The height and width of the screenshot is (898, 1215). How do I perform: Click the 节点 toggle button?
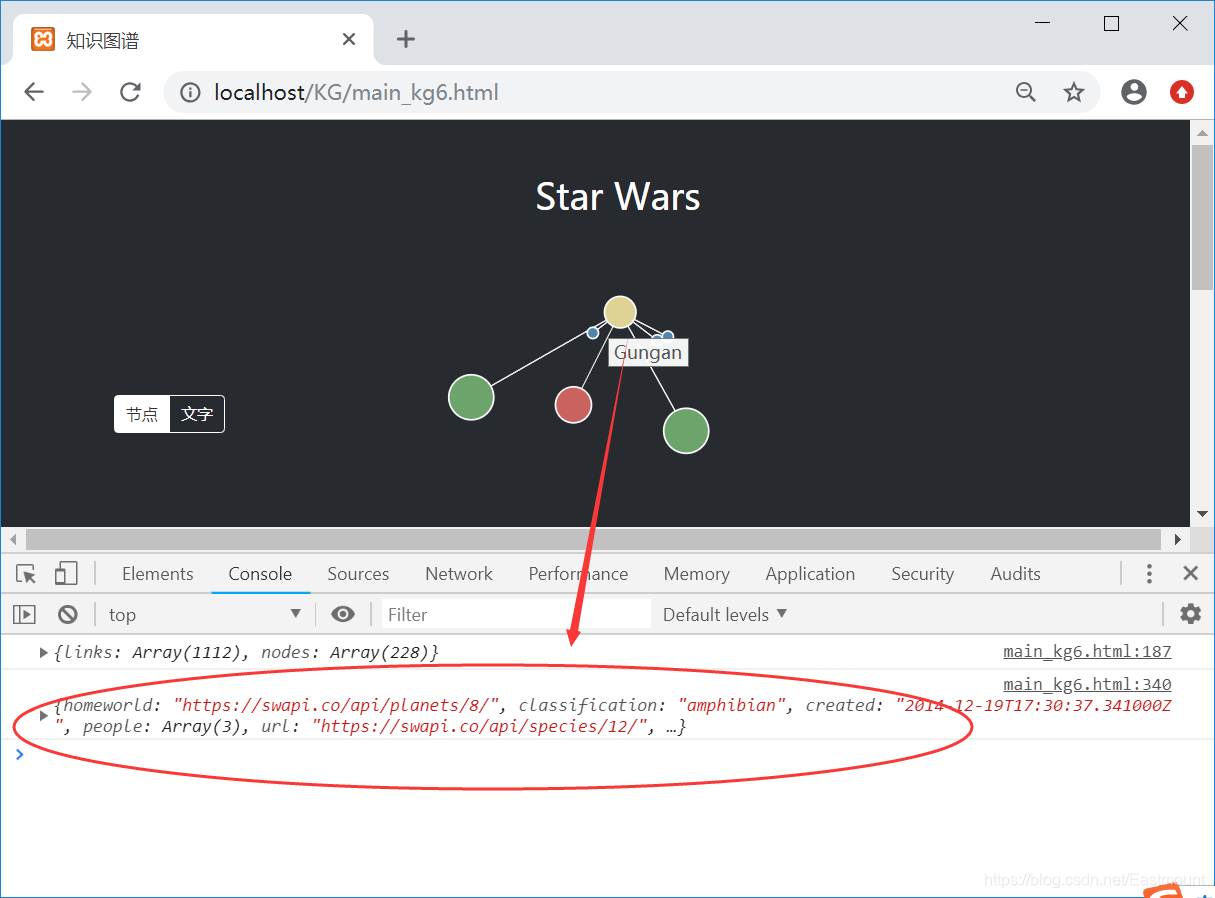pos(142,414)
